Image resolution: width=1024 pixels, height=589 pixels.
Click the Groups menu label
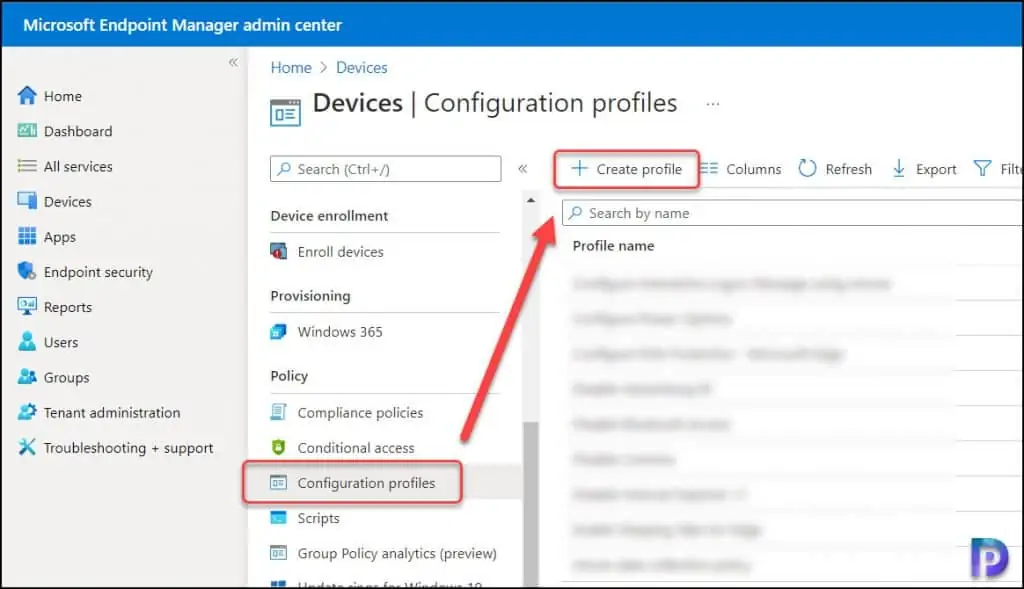tap(67, 377)
